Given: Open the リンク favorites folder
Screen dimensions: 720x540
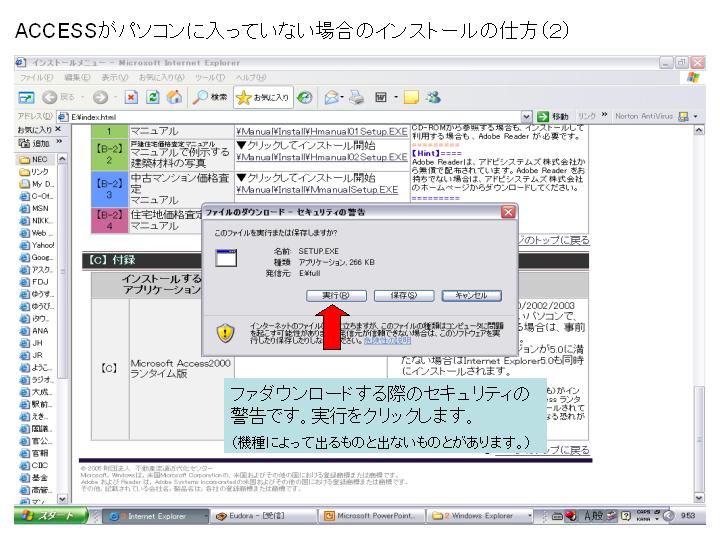Looking at the screenshot, I should (34, 172).
